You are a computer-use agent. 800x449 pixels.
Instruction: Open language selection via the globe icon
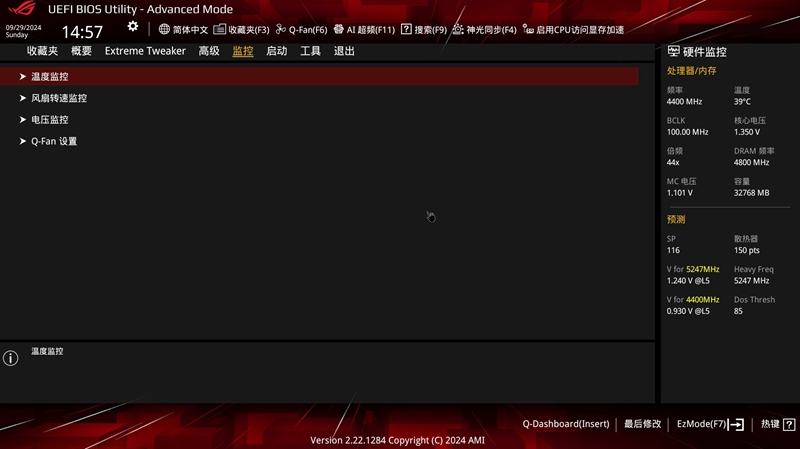click(165, 30)
